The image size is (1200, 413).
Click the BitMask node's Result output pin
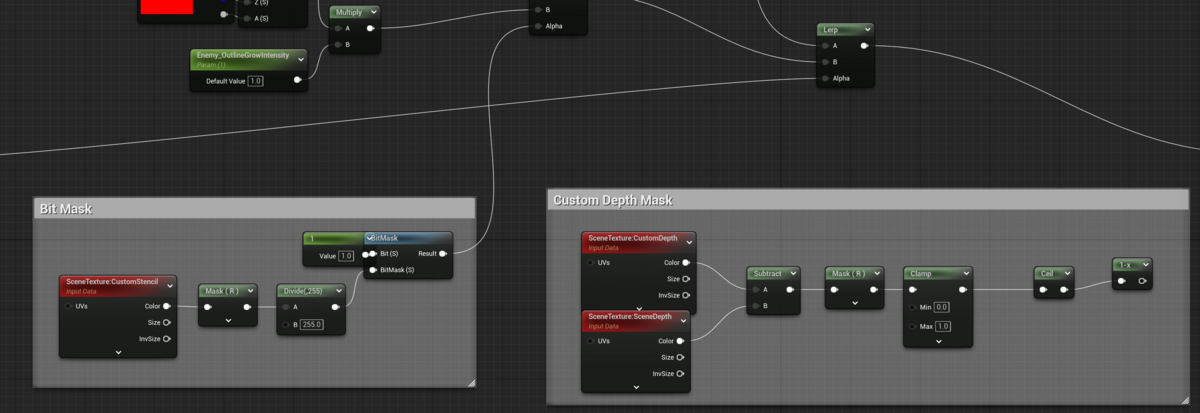tap(443, 254)
